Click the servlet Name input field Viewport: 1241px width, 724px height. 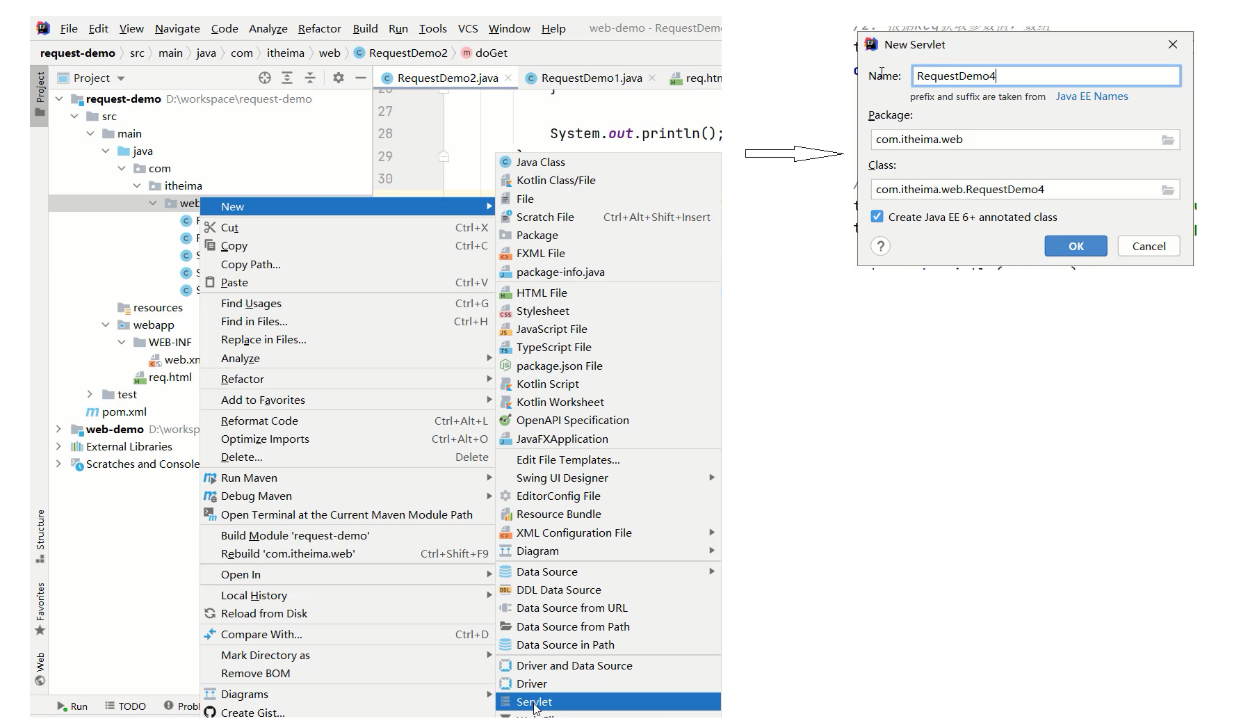[1045, 76]
